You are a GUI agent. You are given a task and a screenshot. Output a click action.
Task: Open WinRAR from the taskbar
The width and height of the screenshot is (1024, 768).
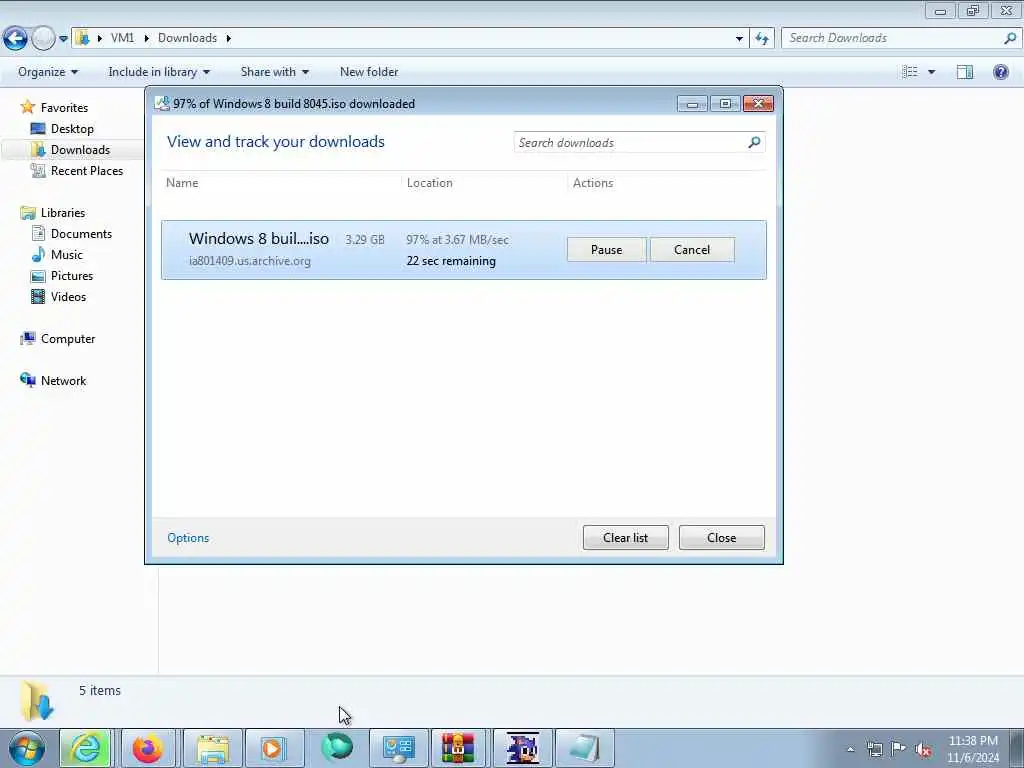coord(458,748)
